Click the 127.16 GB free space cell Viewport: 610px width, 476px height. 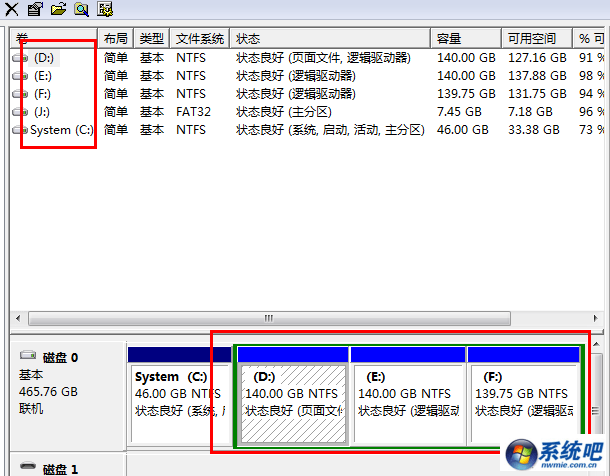pyautogui.click(x=537, y=58)
